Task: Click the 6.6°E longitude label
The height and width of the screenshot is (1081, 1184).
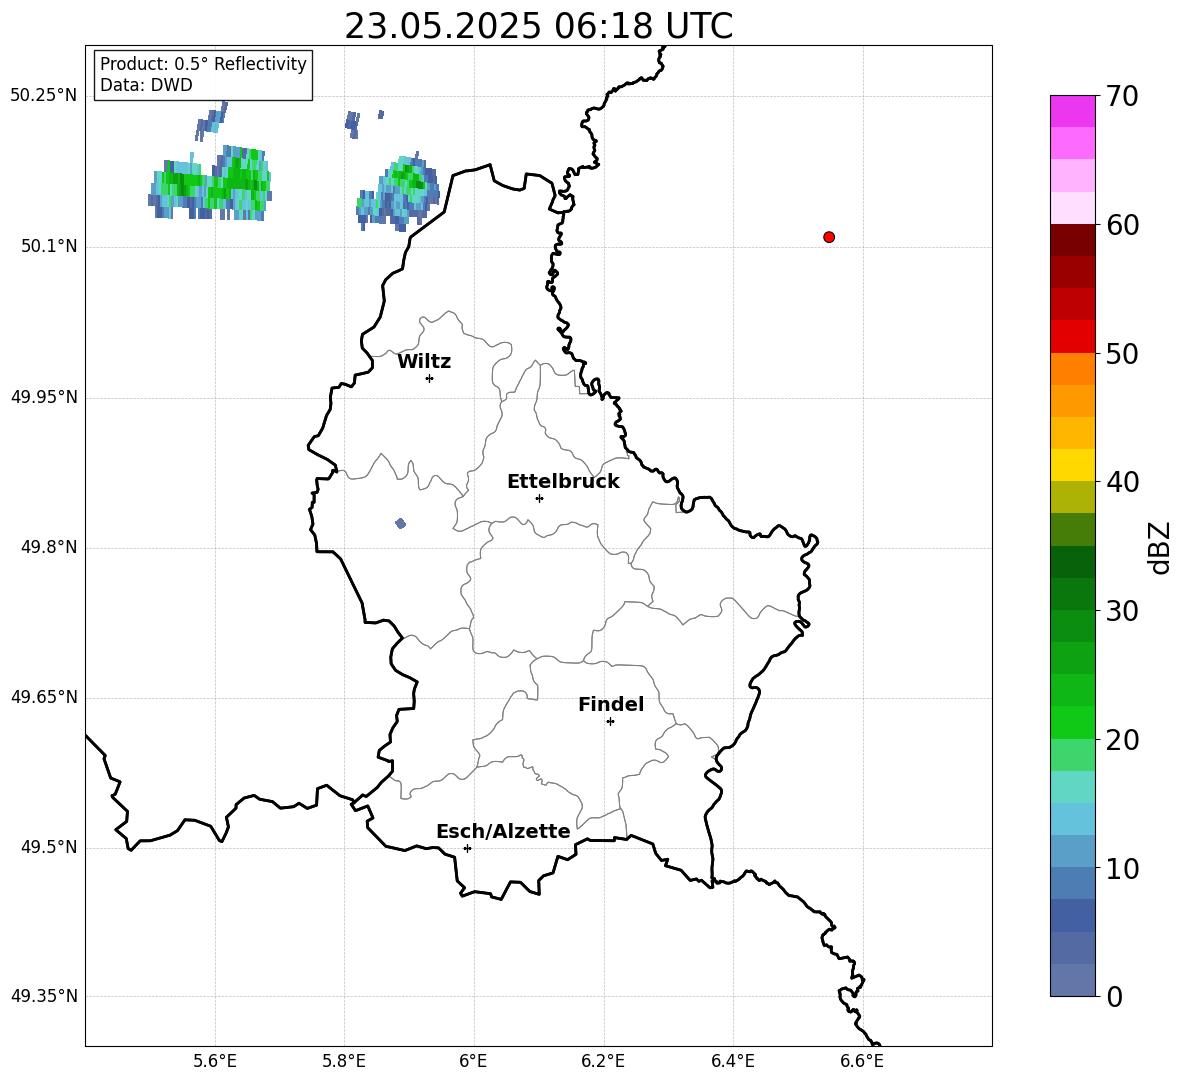Action: pos(862,1061)
